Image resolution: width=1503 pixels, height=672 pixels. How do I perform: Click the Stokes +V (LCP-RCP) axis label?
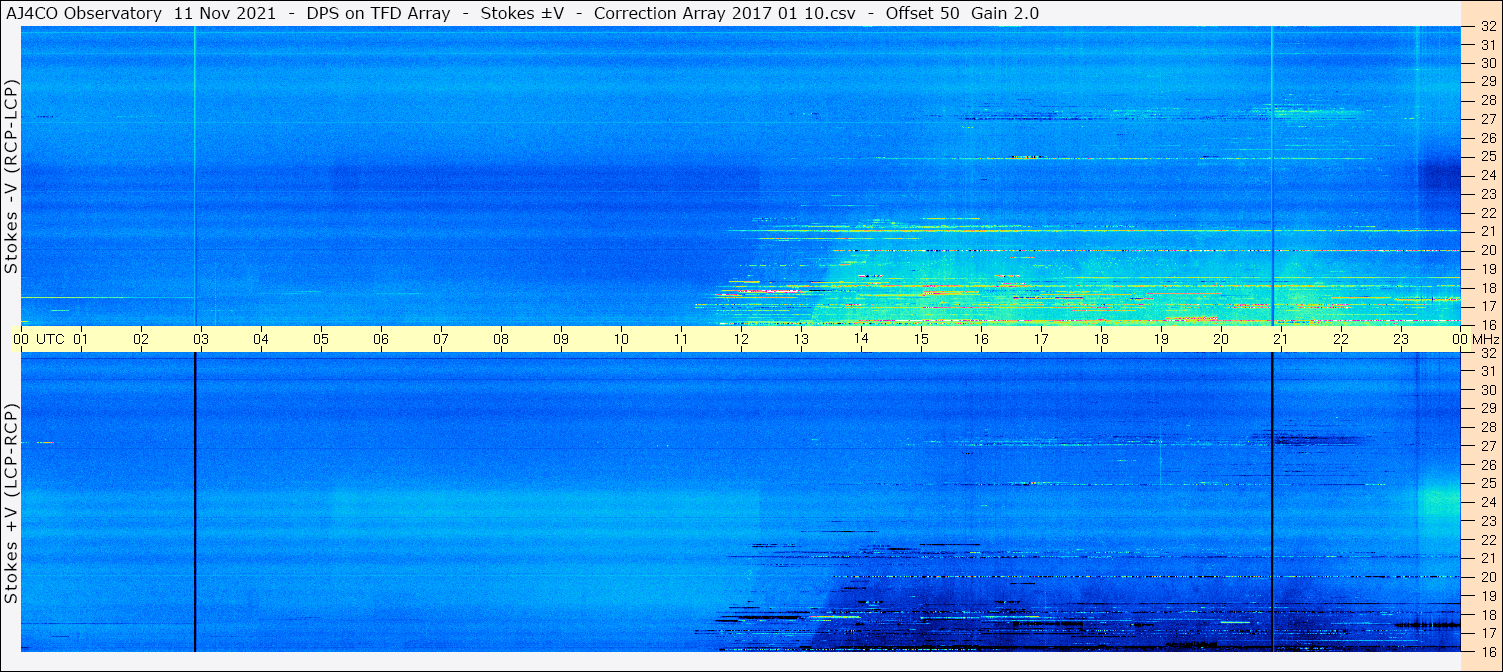point(12,503)
